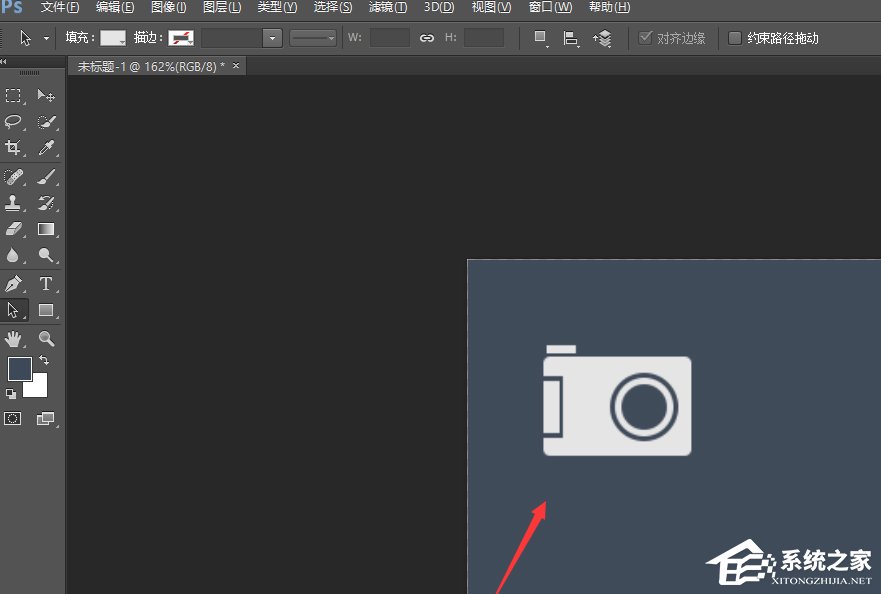Open the 滤镜(T) menu

coord(388,7)
